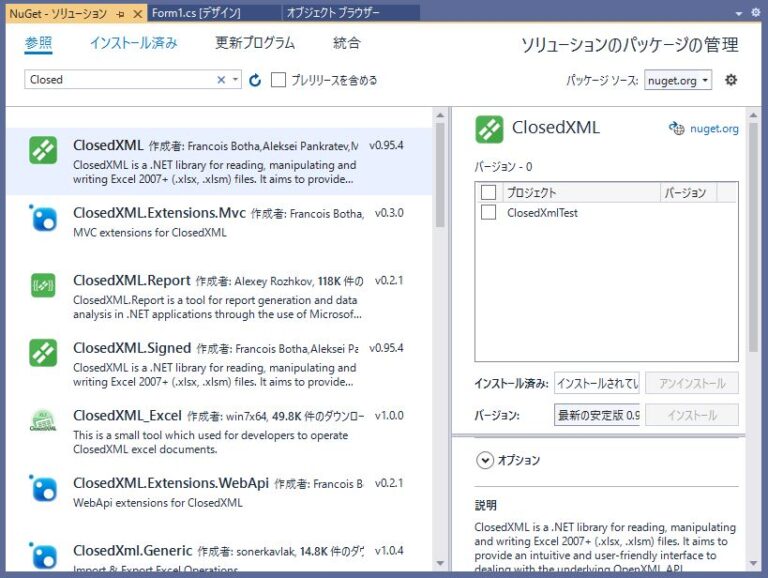Click the details pane vertical scrollbar thumb
The width and height of the screenshot is (768, 578).
pos(753,237)
